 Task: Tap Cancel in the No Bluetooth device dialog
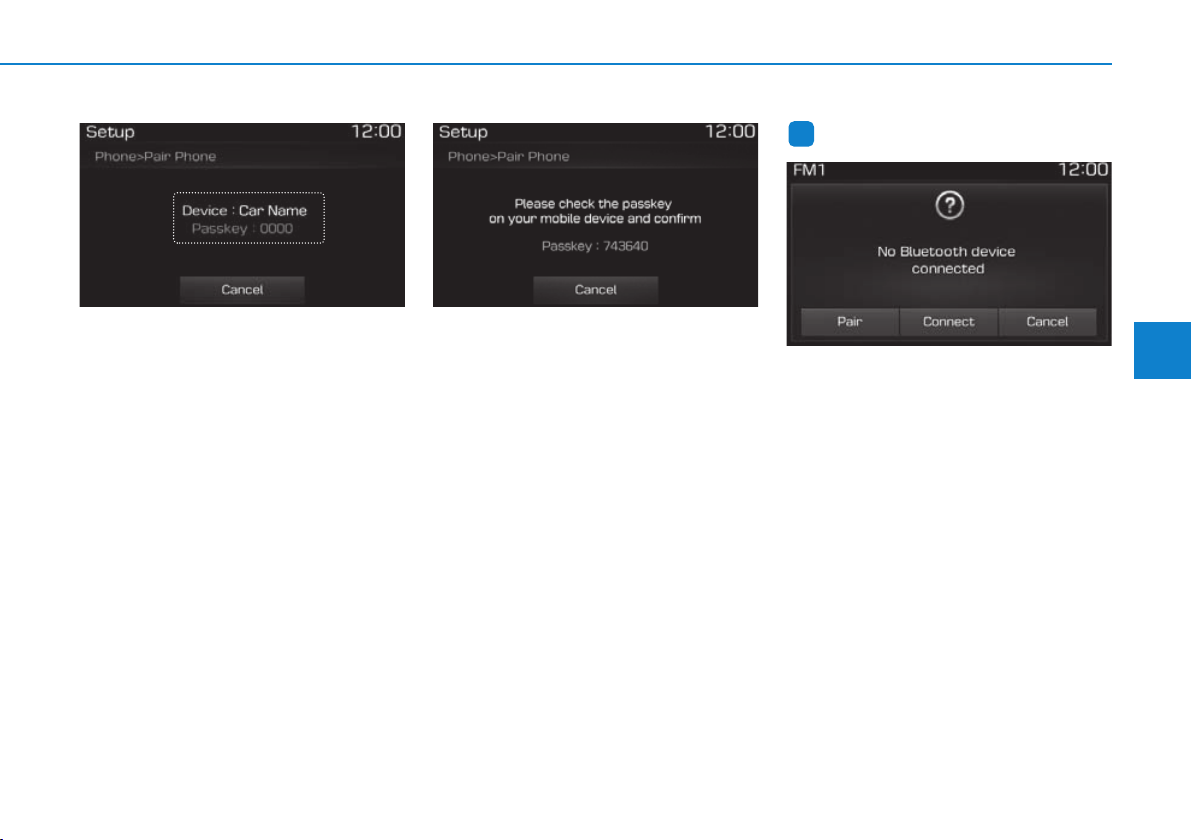click(1047, 322)
